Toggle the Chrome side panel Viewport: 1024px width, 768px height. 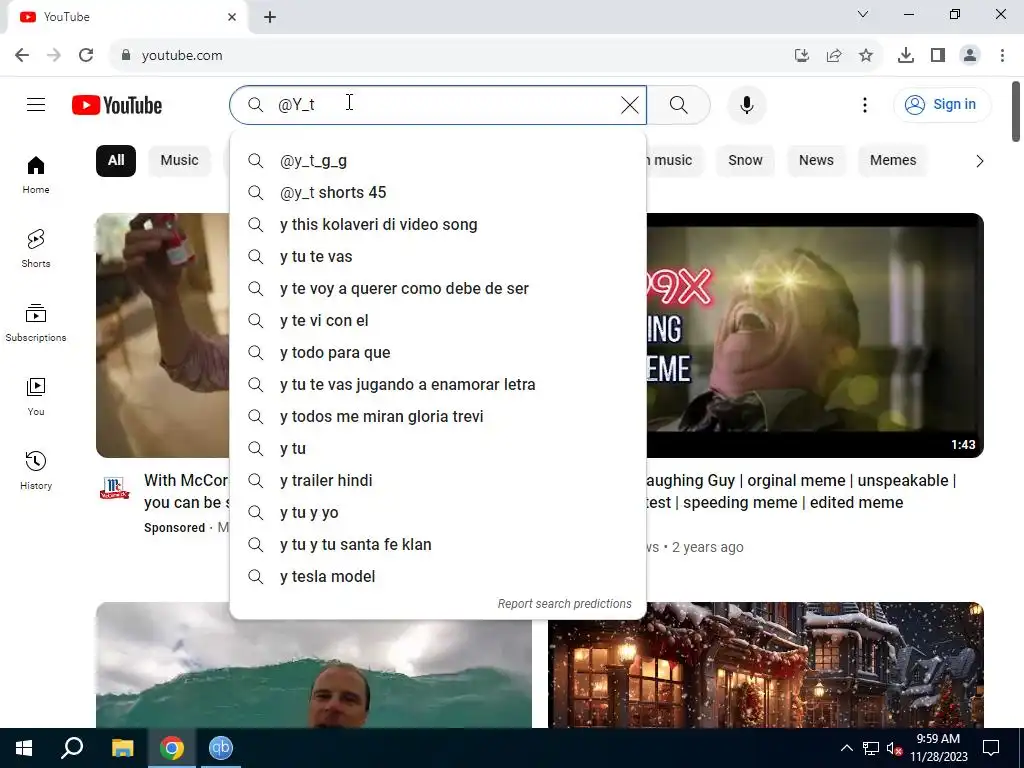pyautogui.click(x=938, y=56)
